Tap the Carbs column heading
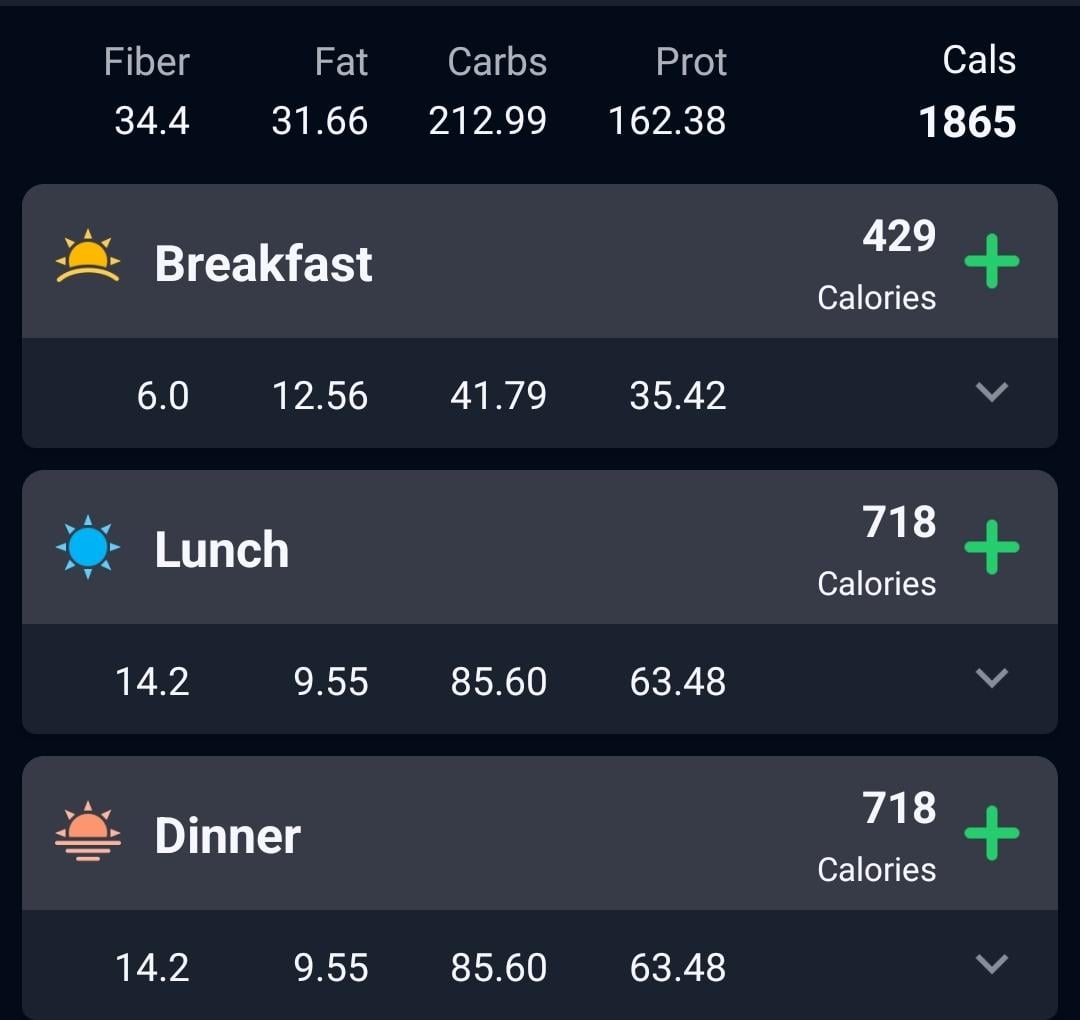1080x1020 pixels. pyautogui.click(x=497, y=62)
